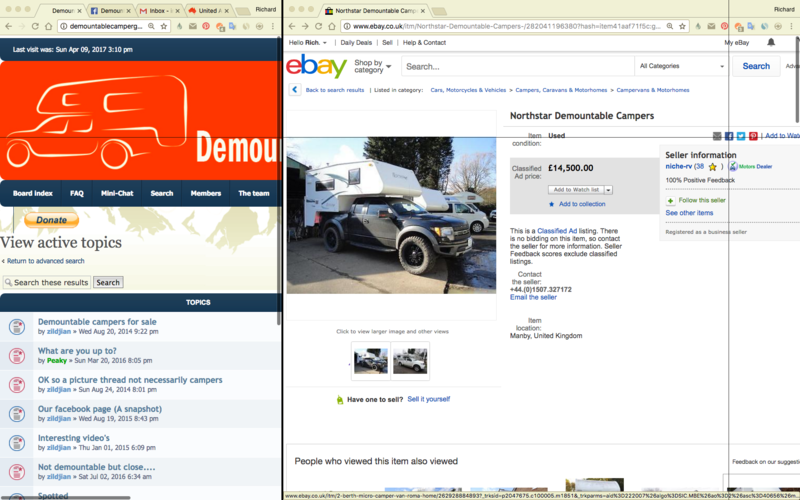Click zoom magnifier in eBay address bar
The image size is (800, 500).
pos(670,26)
